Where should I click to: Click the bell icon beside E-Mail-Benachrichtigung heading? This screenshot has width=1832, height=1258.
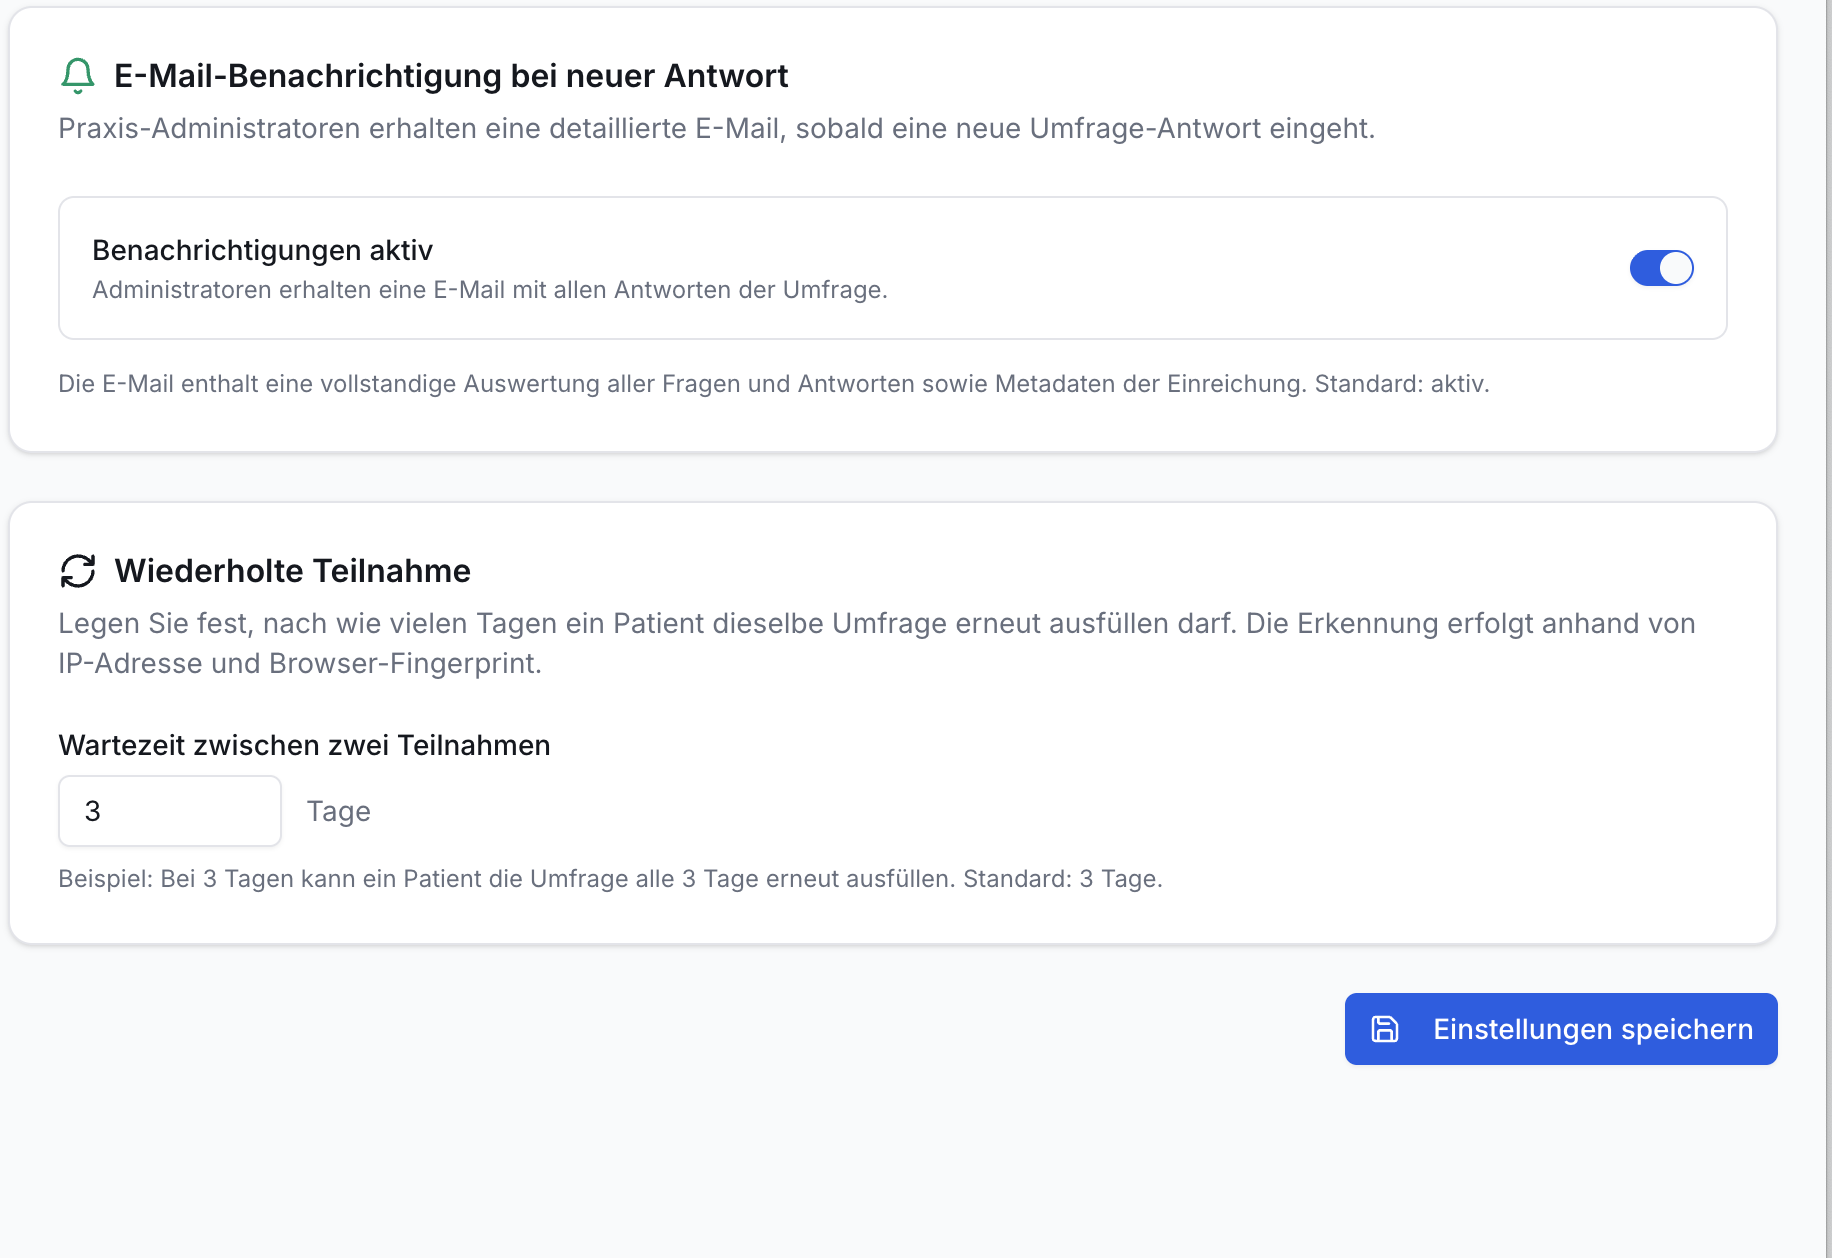(78, 76)
